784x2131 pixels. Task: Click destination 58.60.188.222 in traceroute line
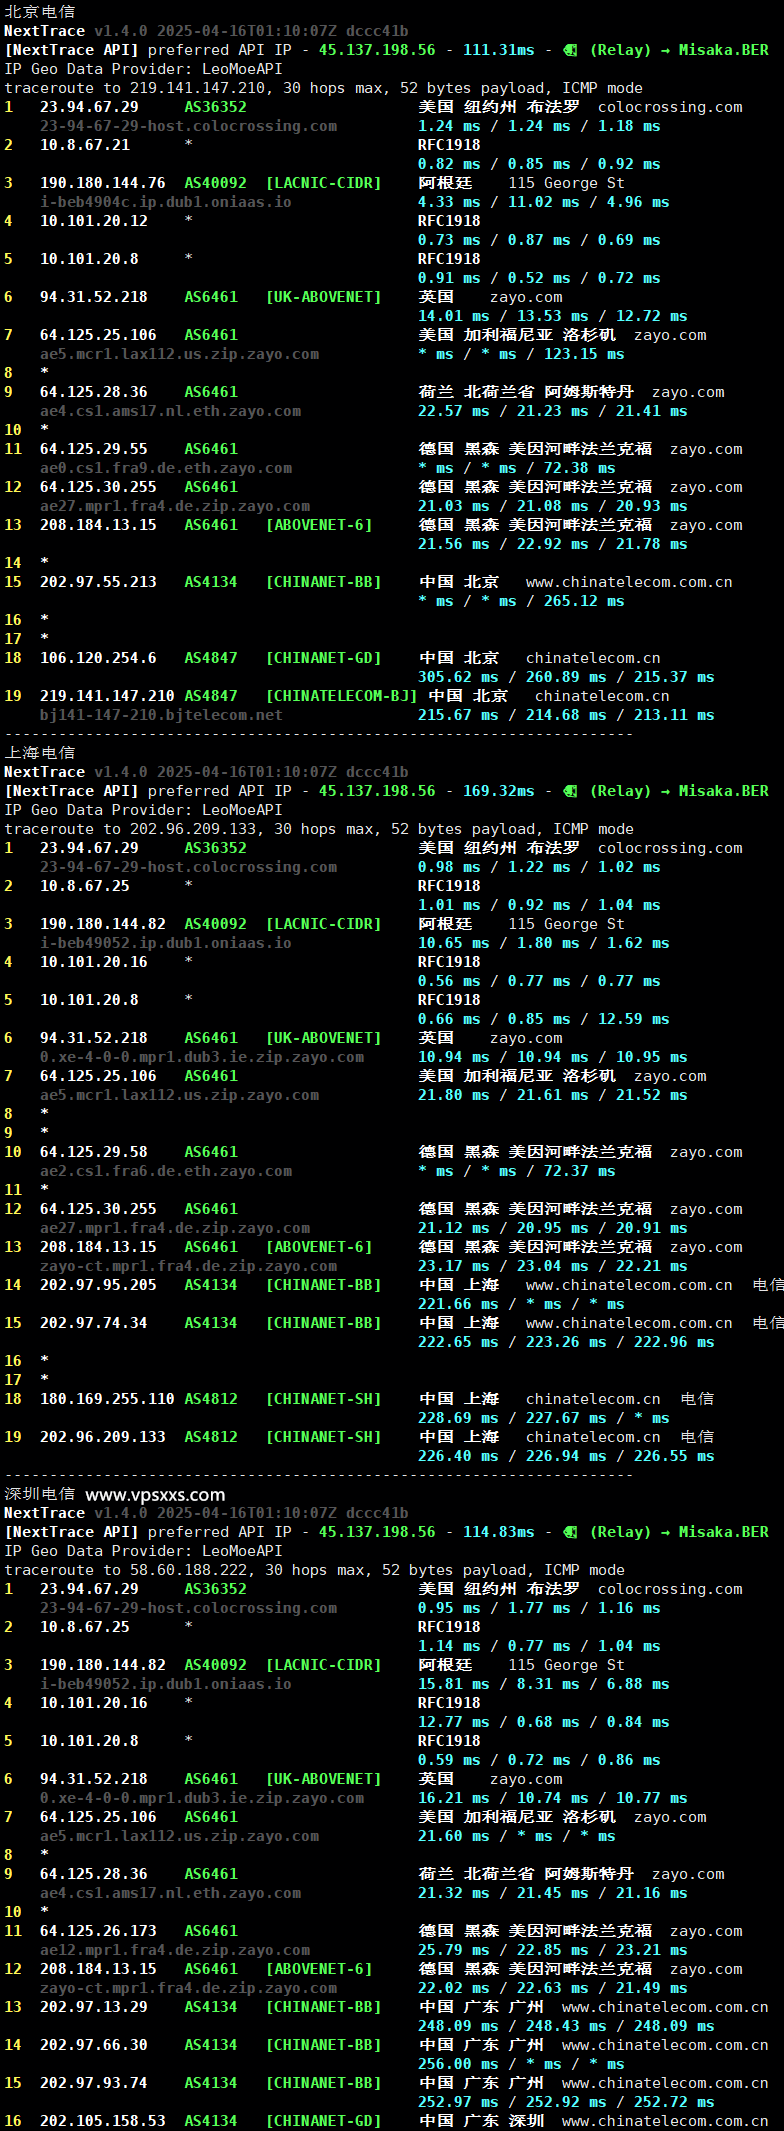tap(193, 1570)
